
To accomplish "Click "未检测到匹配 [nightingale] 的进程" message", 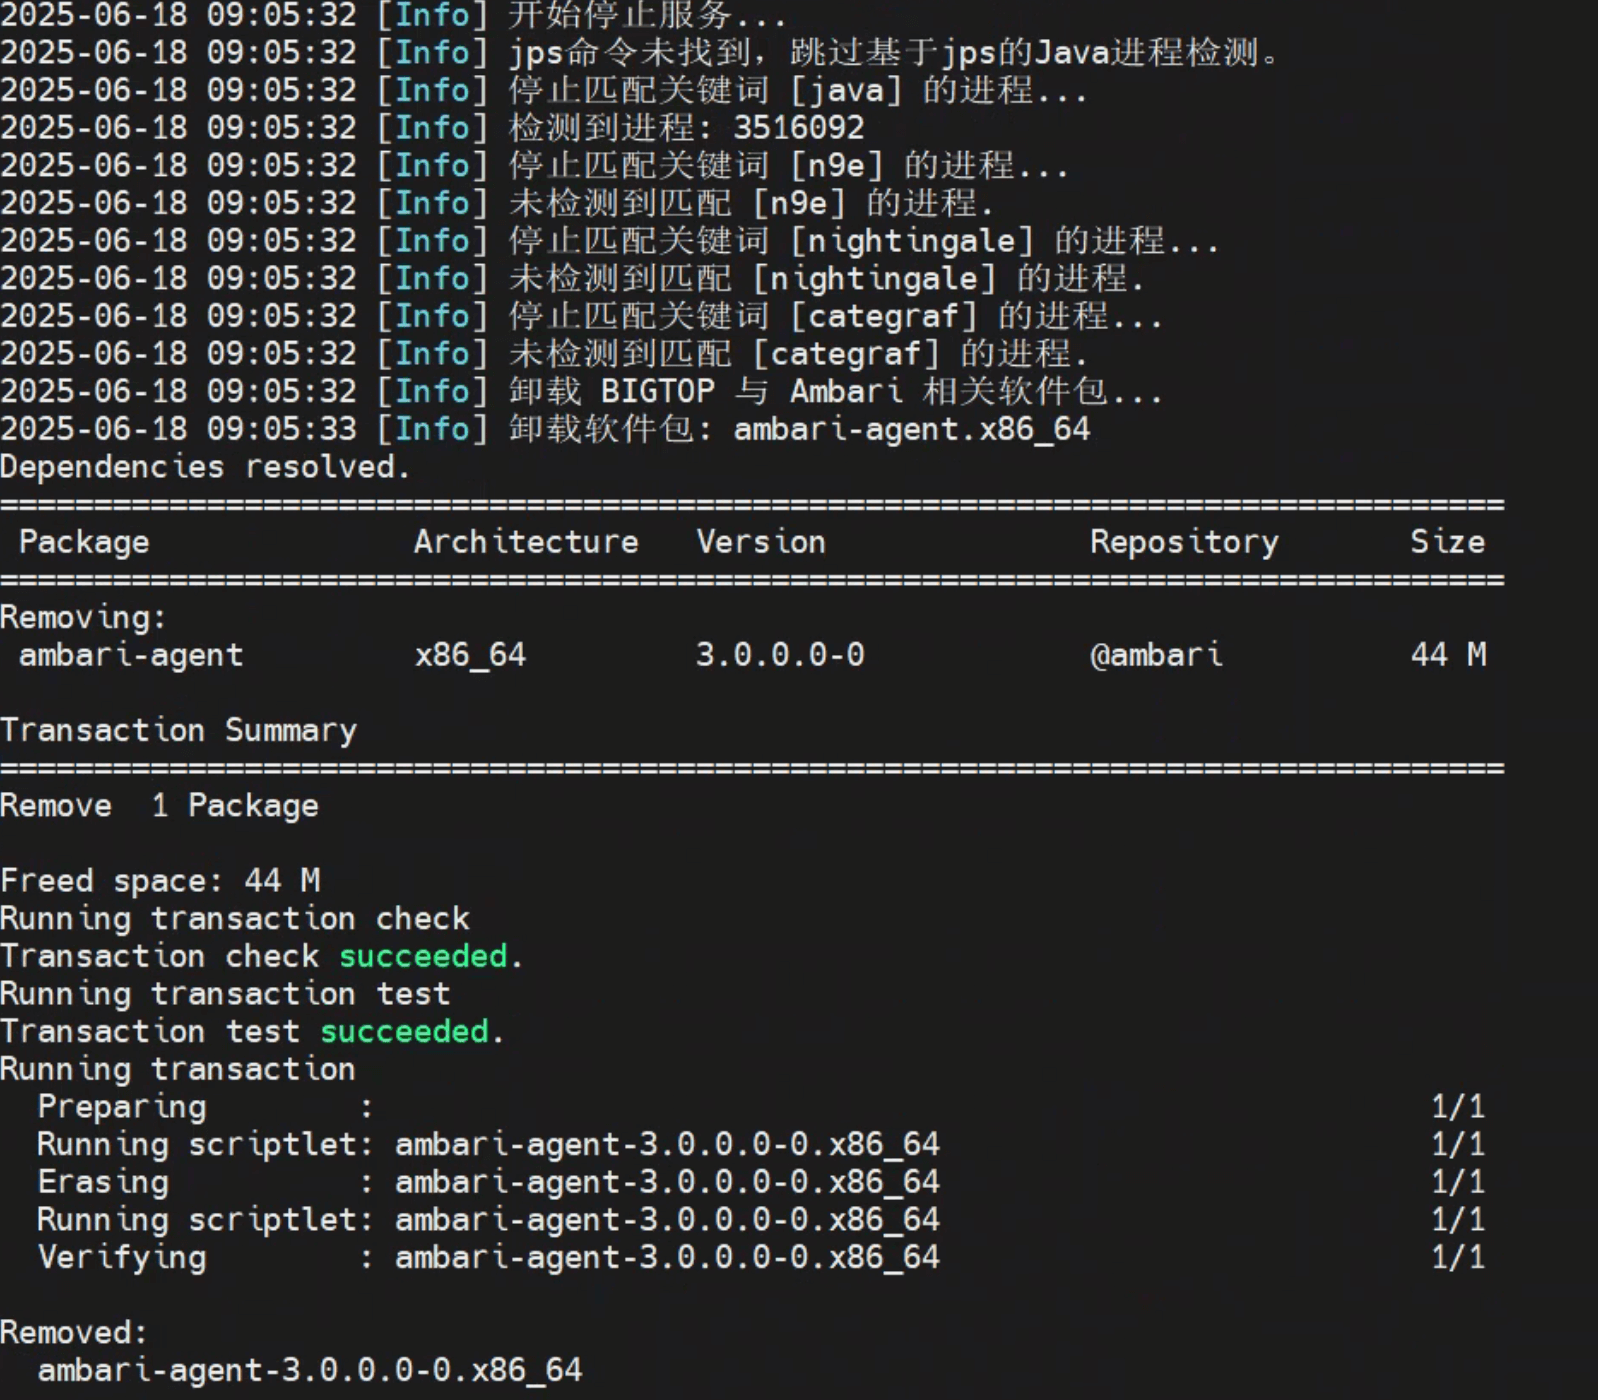I will point(826,279).
